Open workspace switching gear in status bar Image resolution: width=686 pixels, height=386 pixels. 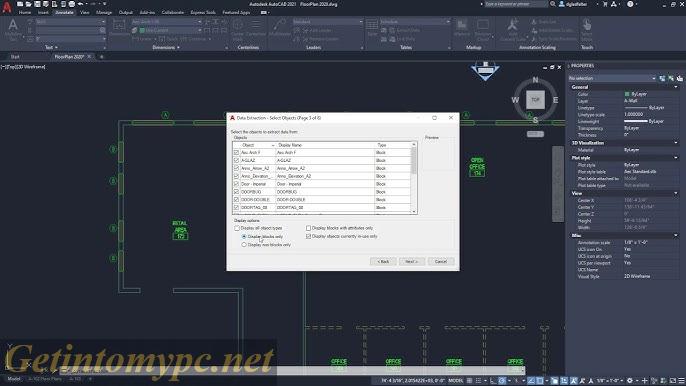(x=630, y=380)
